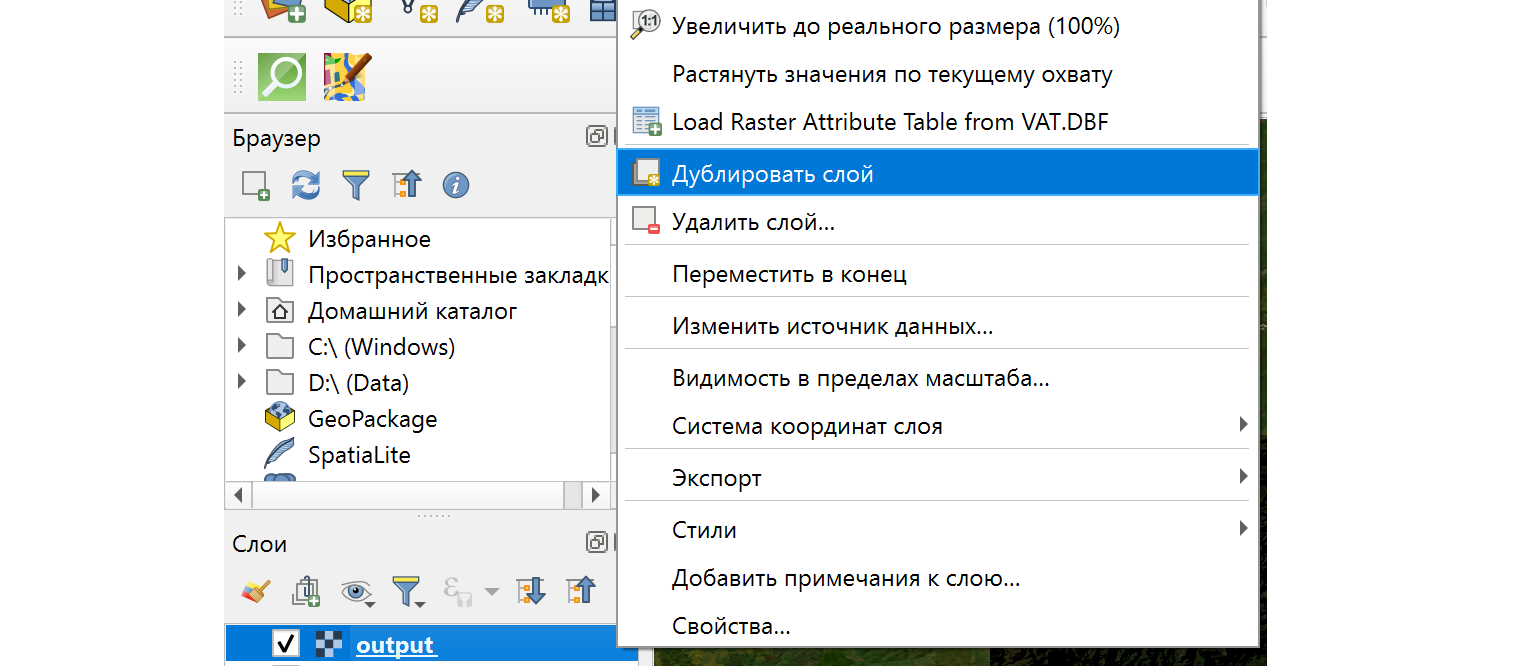Choose Переместить в конец
The width and height of the screenshot is (1530, 668).
tap(938, 274)
